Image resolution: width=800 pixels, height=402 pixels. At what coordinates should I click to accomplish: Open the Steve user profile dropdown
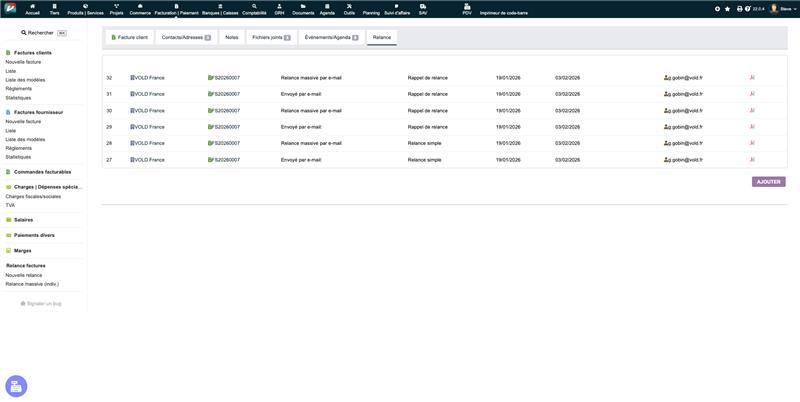tap(780, 9)
